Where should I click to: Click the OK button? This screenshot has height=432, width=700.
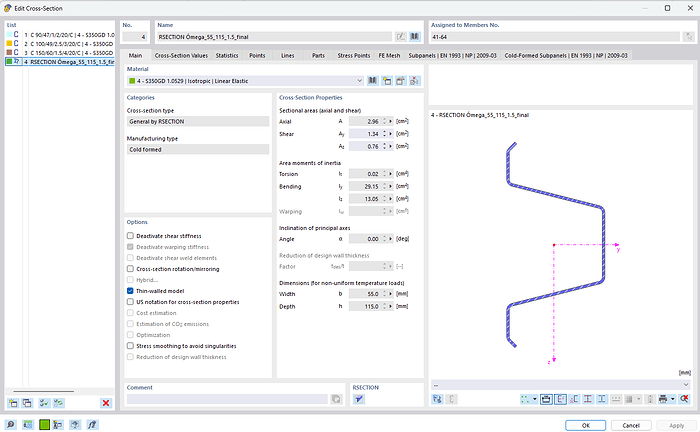click(x=586, y=424)
